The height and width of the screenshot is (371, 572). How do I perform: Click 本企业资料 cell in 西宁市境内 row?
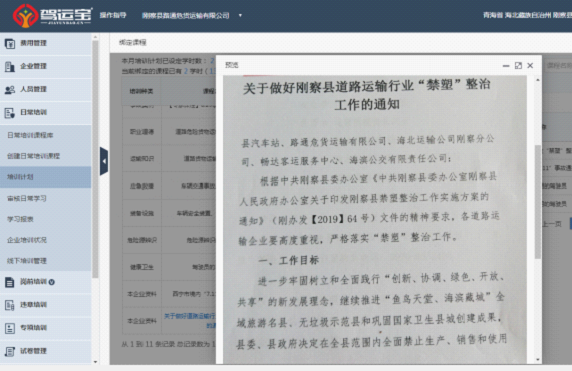click(142, 294)
